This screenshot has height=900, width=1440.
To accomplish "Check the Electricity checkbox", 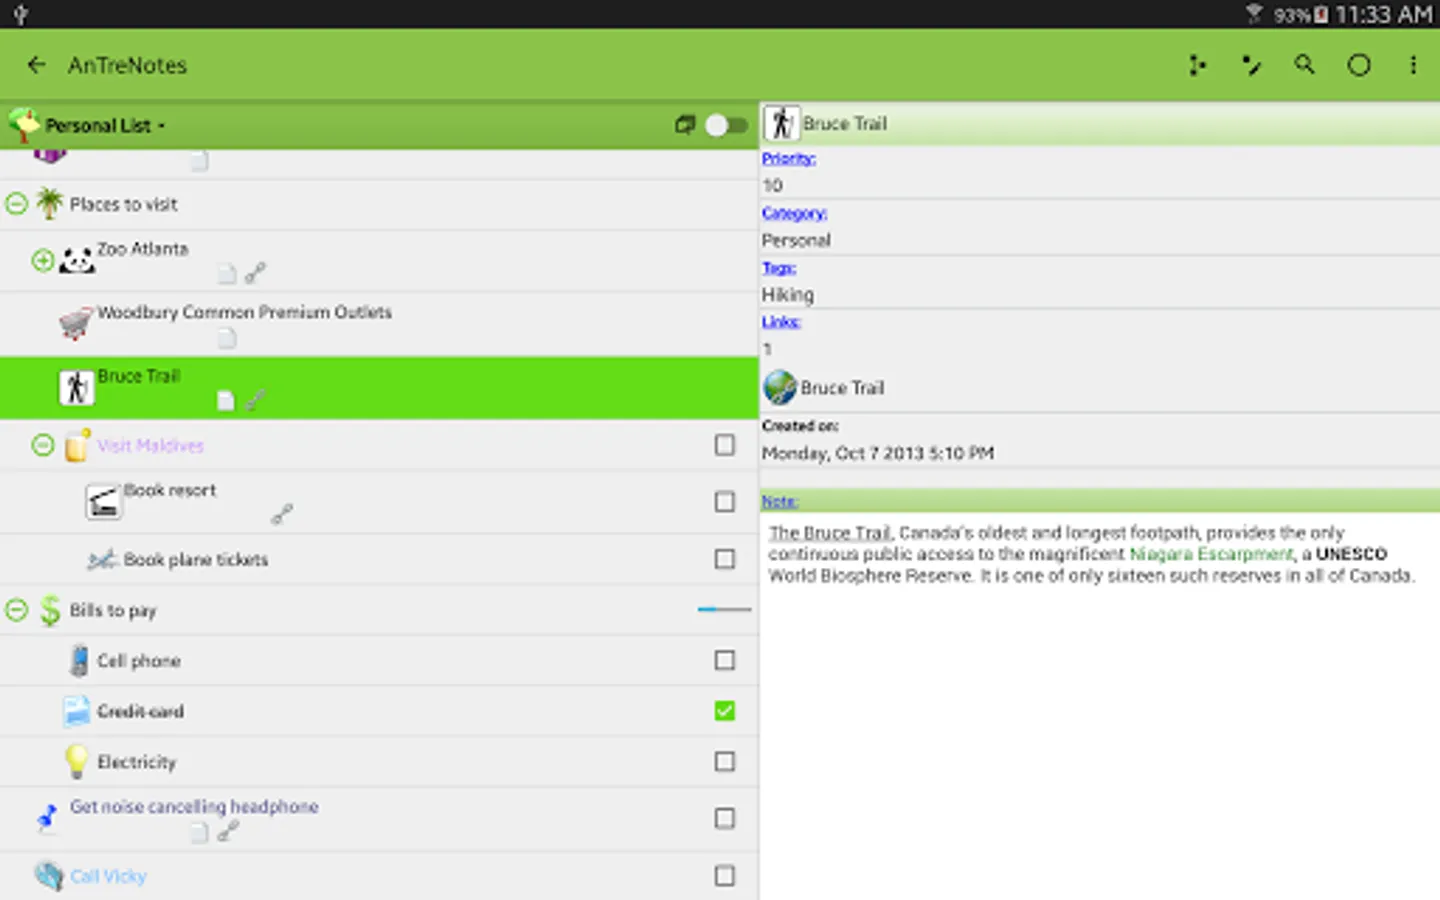I will (725, 762).
